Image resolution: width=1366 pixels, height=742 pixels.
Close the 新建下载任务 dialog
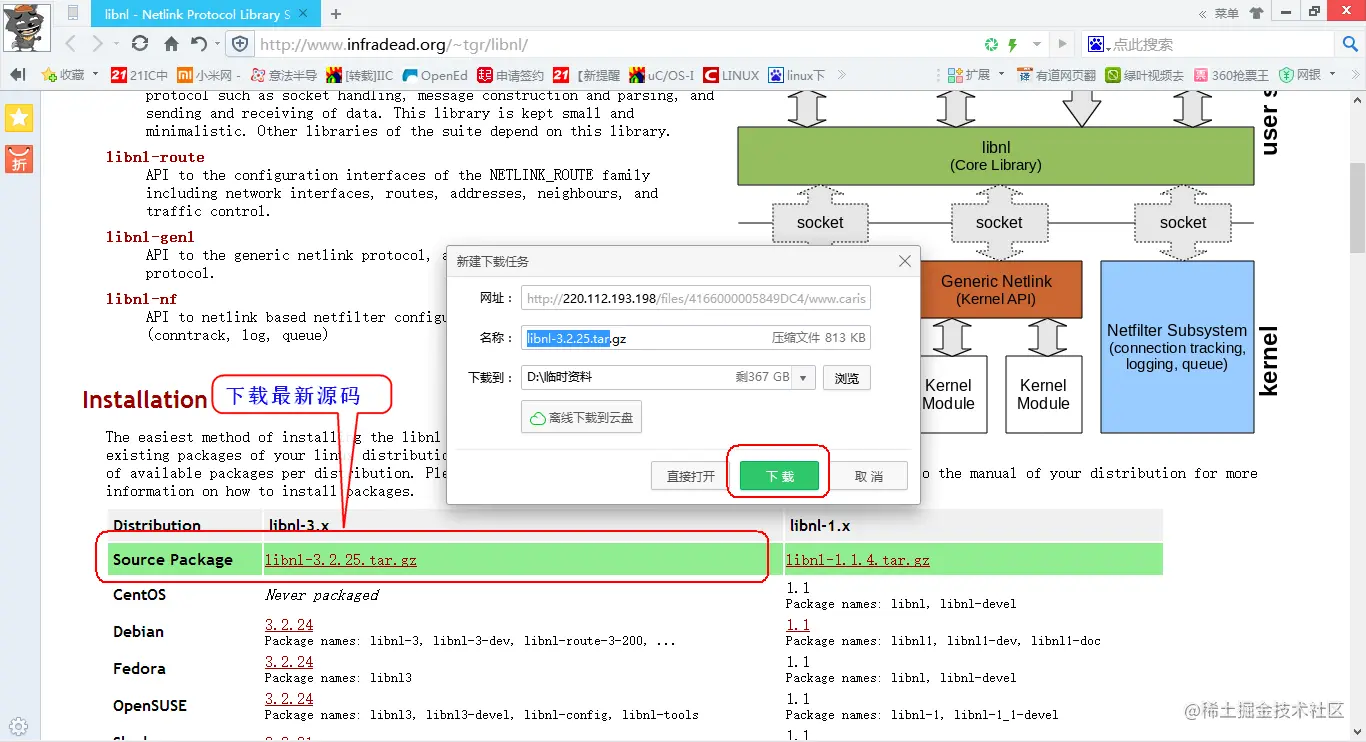point(905,261)
